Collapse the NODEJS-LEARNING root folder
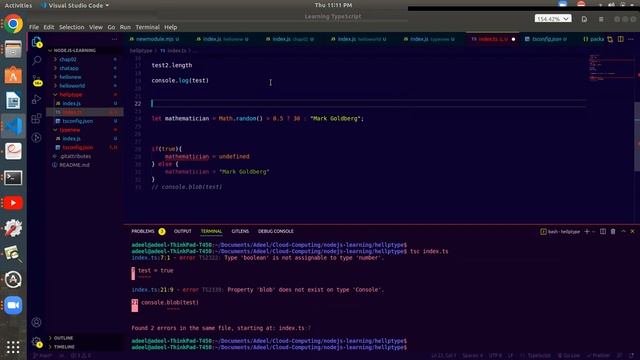The width and height of the screenshot is (640, 360). click(74, 50)
